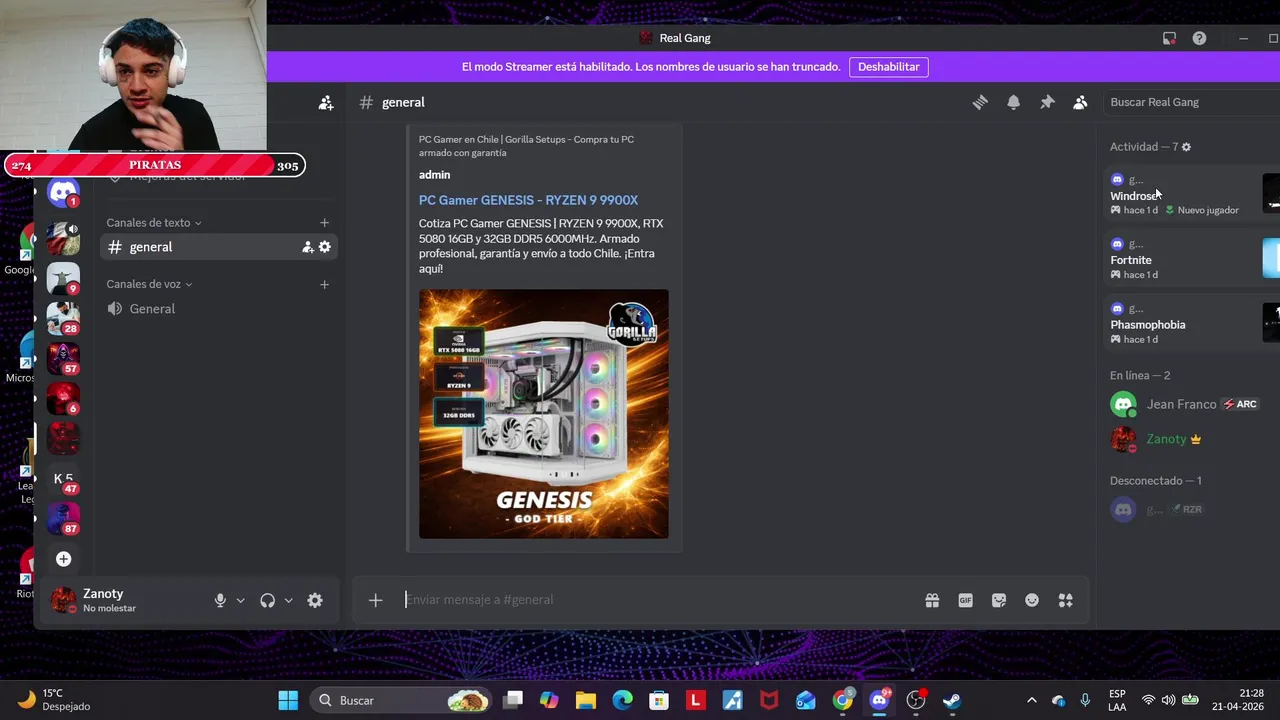Click Deshabilitar streamer mode button

coord(888,67)
